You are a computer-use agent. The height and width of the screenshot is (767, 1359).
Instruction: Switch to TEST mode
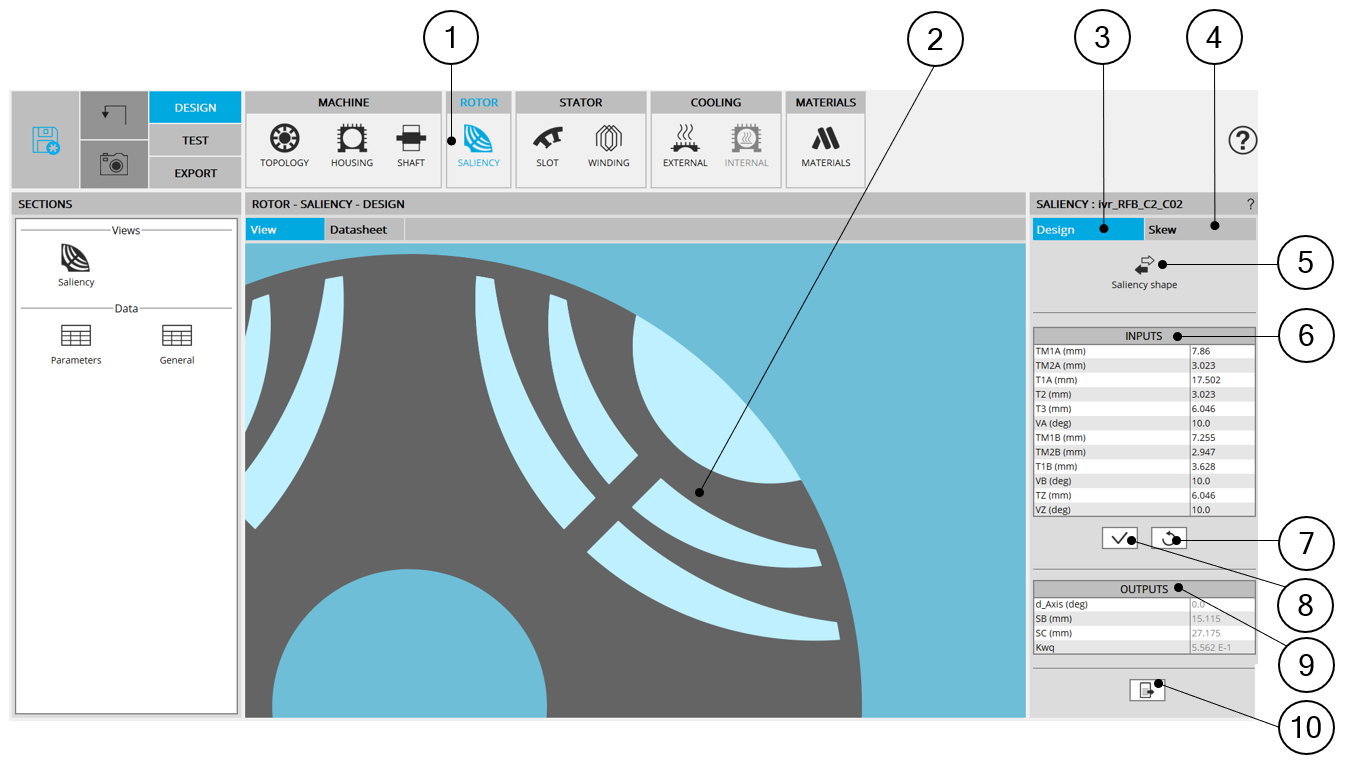pyautogui.click(x=195, y=141)
